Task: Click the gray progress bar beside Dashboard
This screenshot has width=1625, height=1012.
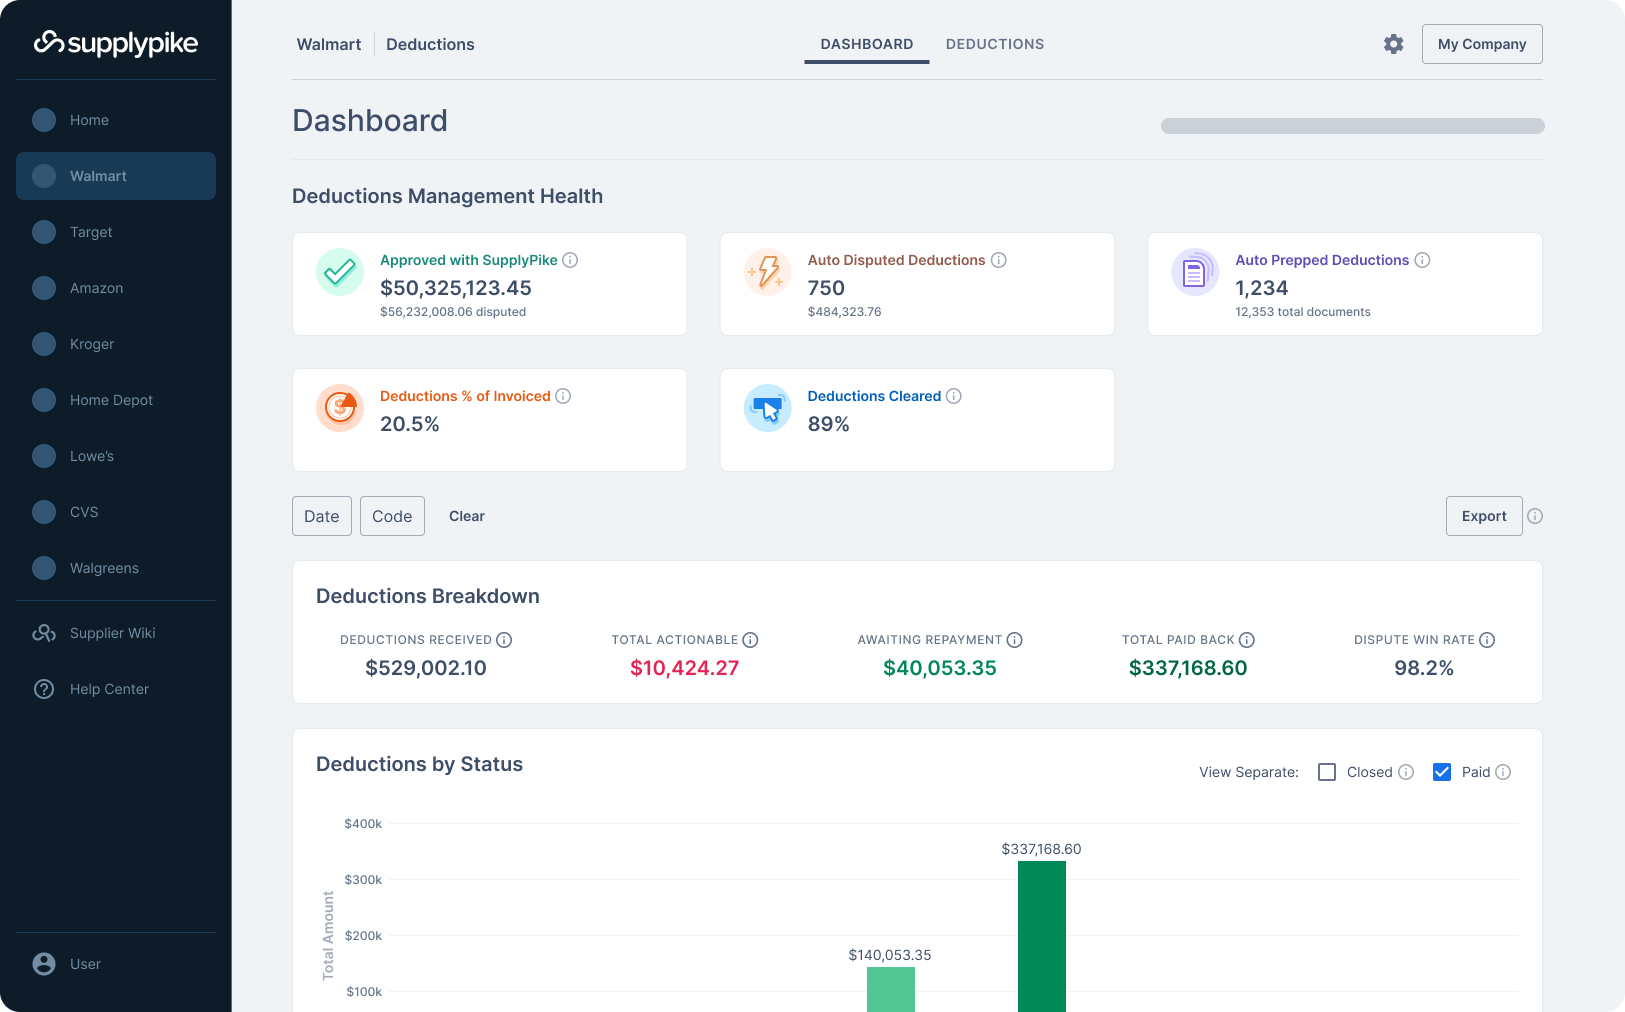Action: [x=1352, y=126]
